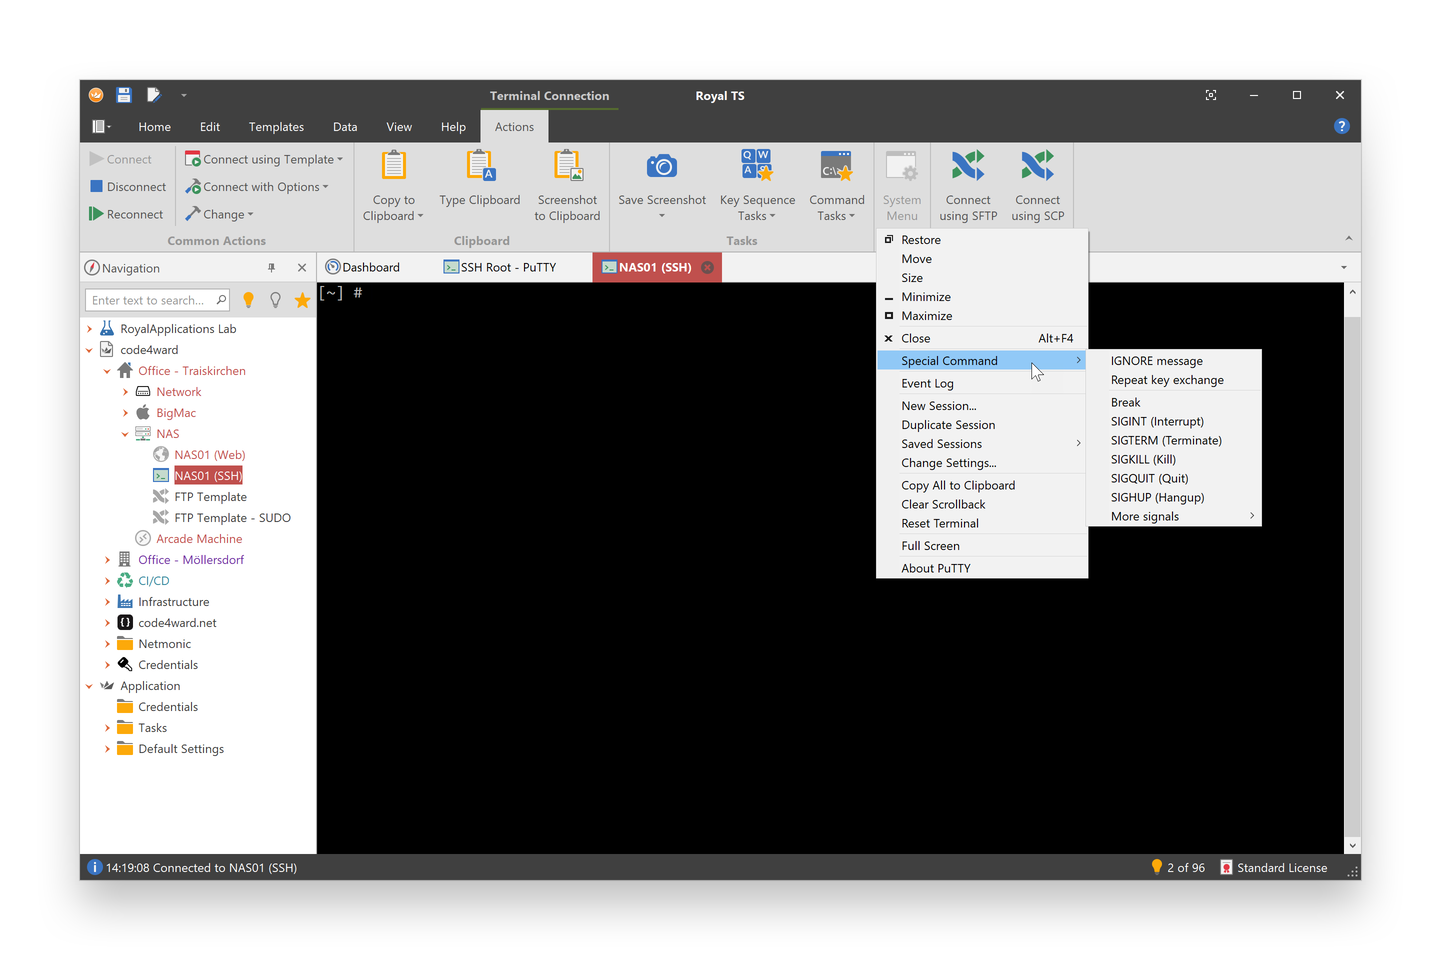Toggle the favorites star filter
Screen dimensions: 1441x960
[302, 299]
